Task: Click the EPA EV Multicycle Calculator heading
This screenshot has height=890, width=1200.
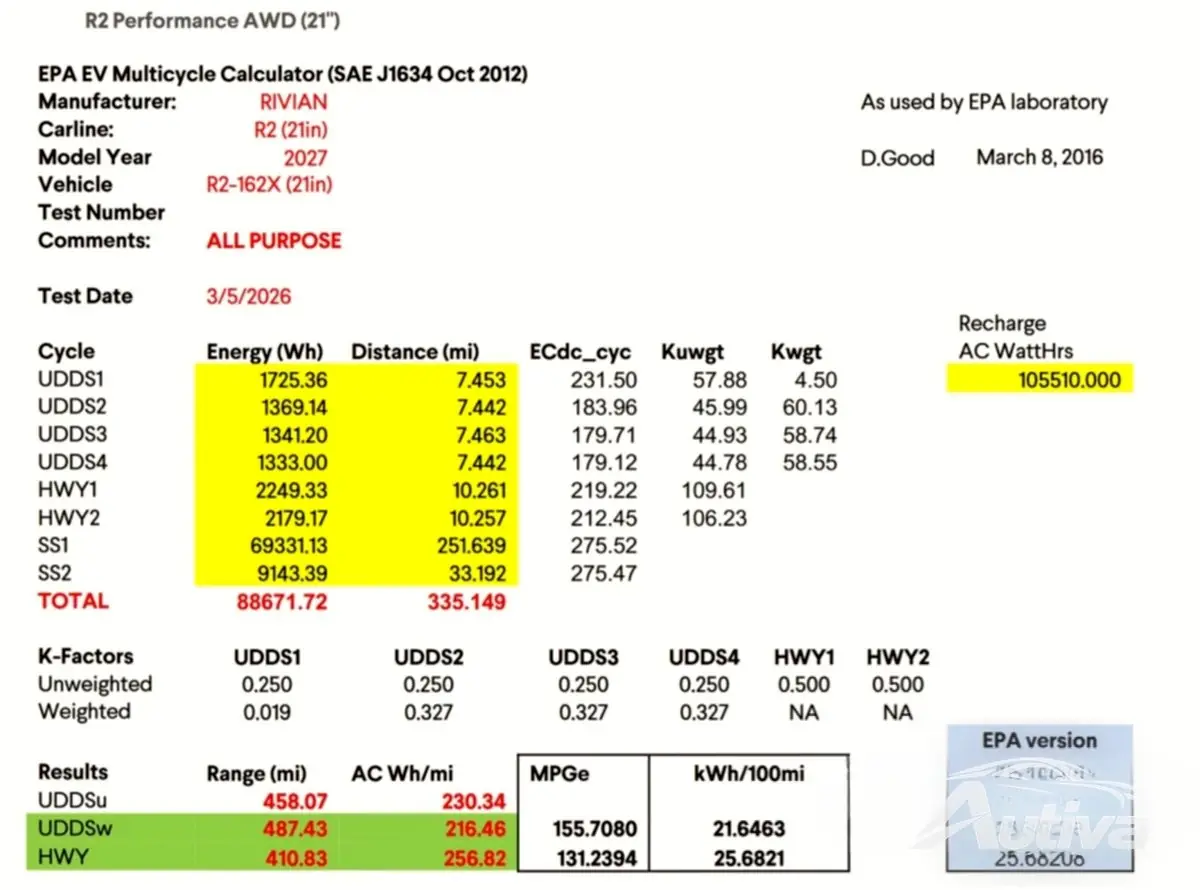Action: [283, 74]
